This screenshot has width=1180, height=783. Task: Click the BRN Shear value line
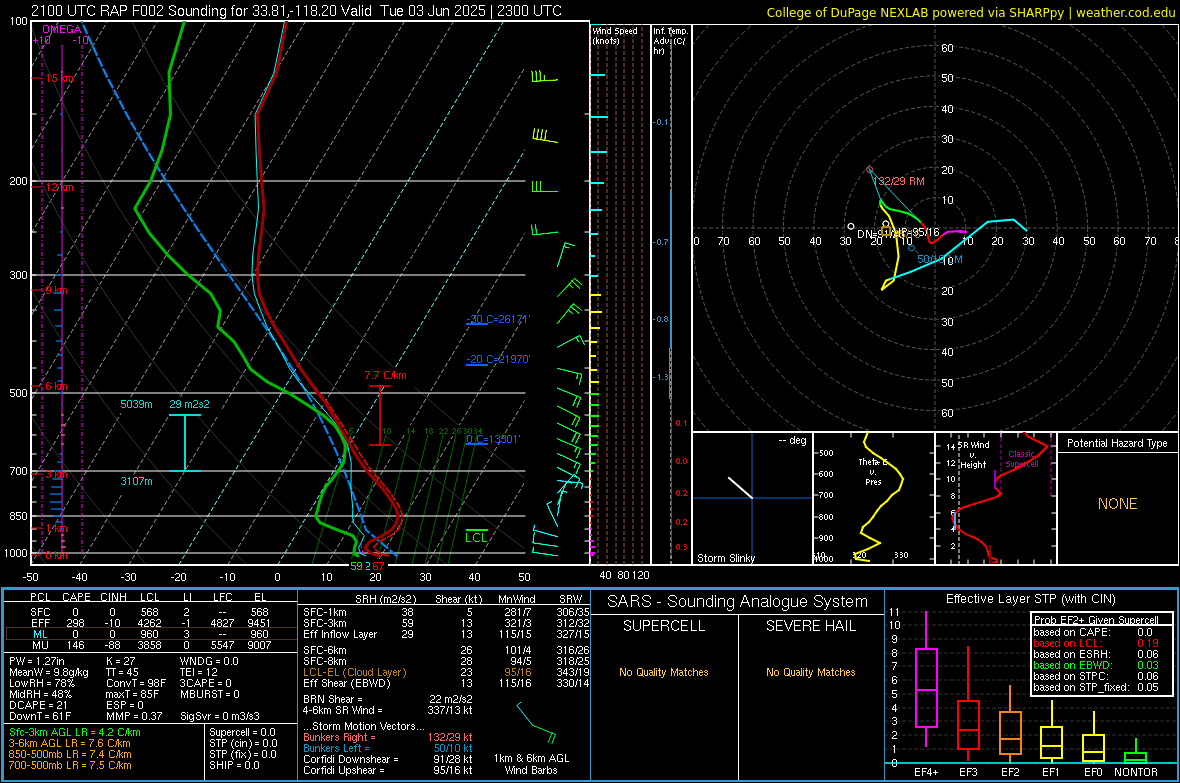click(388, 699)
